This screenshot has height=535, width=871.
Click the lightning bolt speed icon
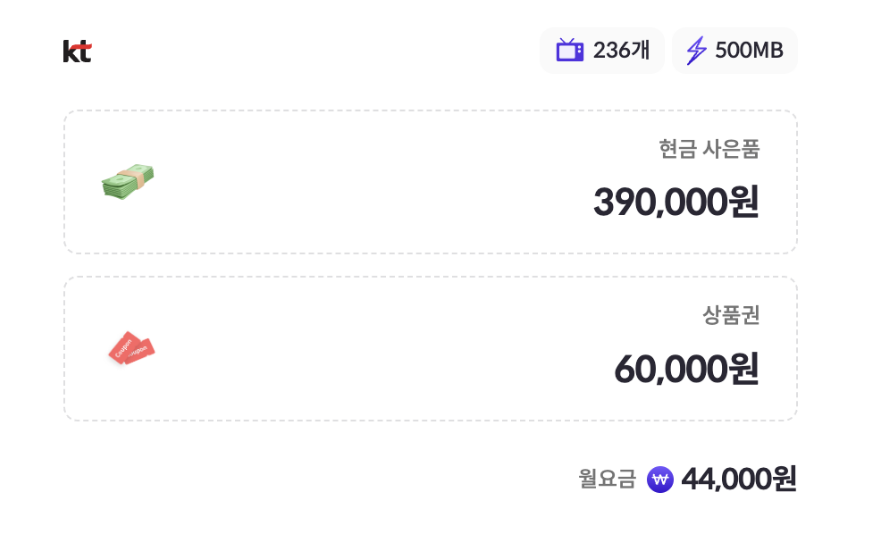pyautogui.click(x=696, y=50)
